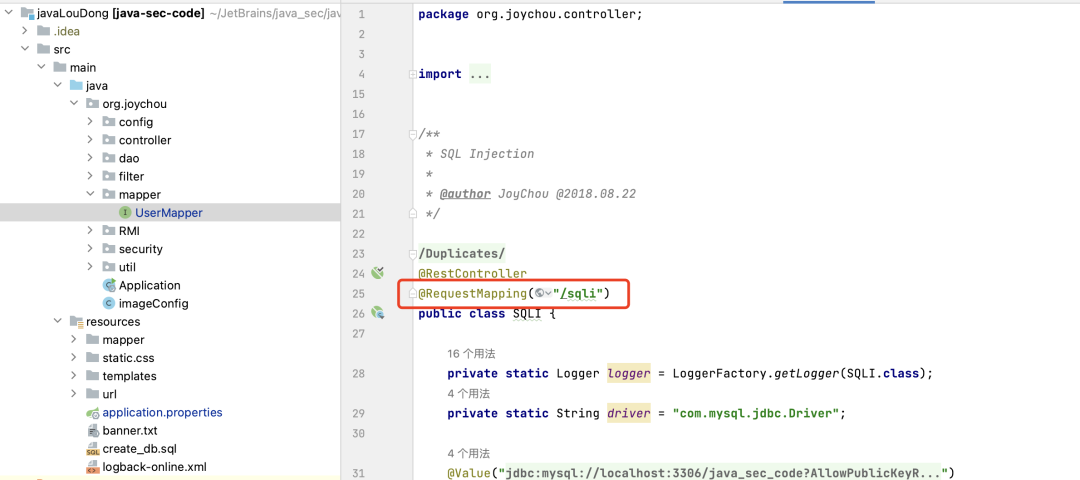Collapse the resources folder
Viewport: 1080px width, 480px height.
pyautogui.click(x=58, y=322)
